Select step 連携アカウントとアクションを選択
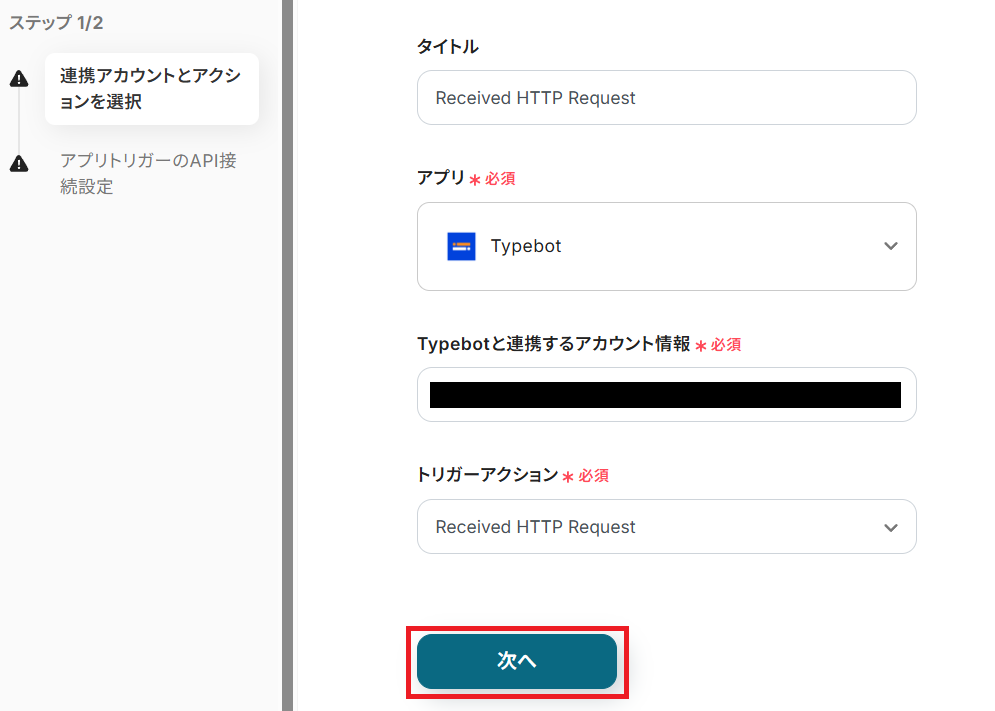The height and width of the screenshot is (711, 995). (x=151, y=89)
